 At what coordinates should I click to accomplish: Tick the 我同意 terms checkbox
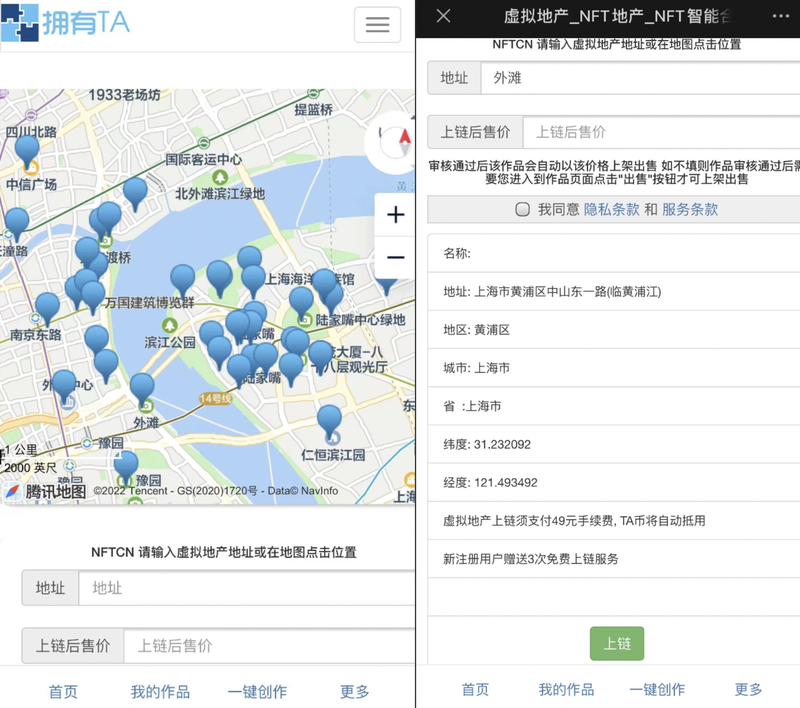(522, 209)
